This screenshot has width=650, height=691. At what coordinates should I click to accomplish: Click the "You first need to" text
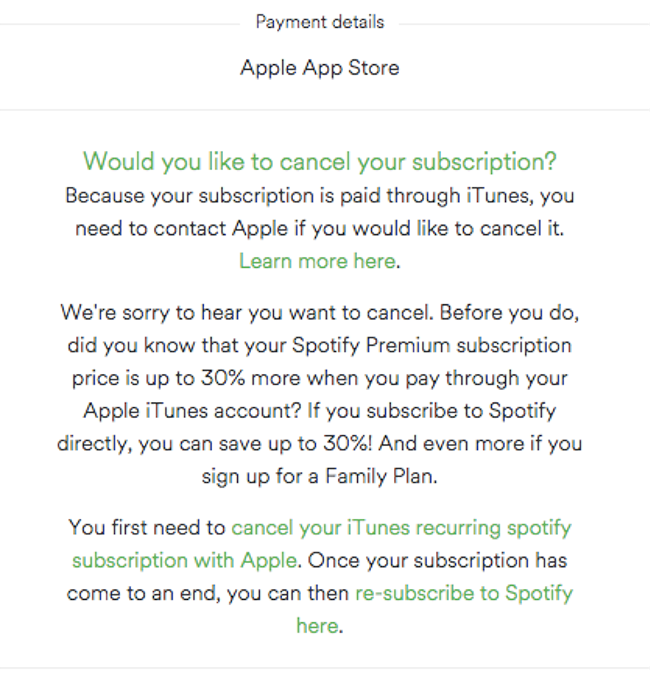coord(147,527)
